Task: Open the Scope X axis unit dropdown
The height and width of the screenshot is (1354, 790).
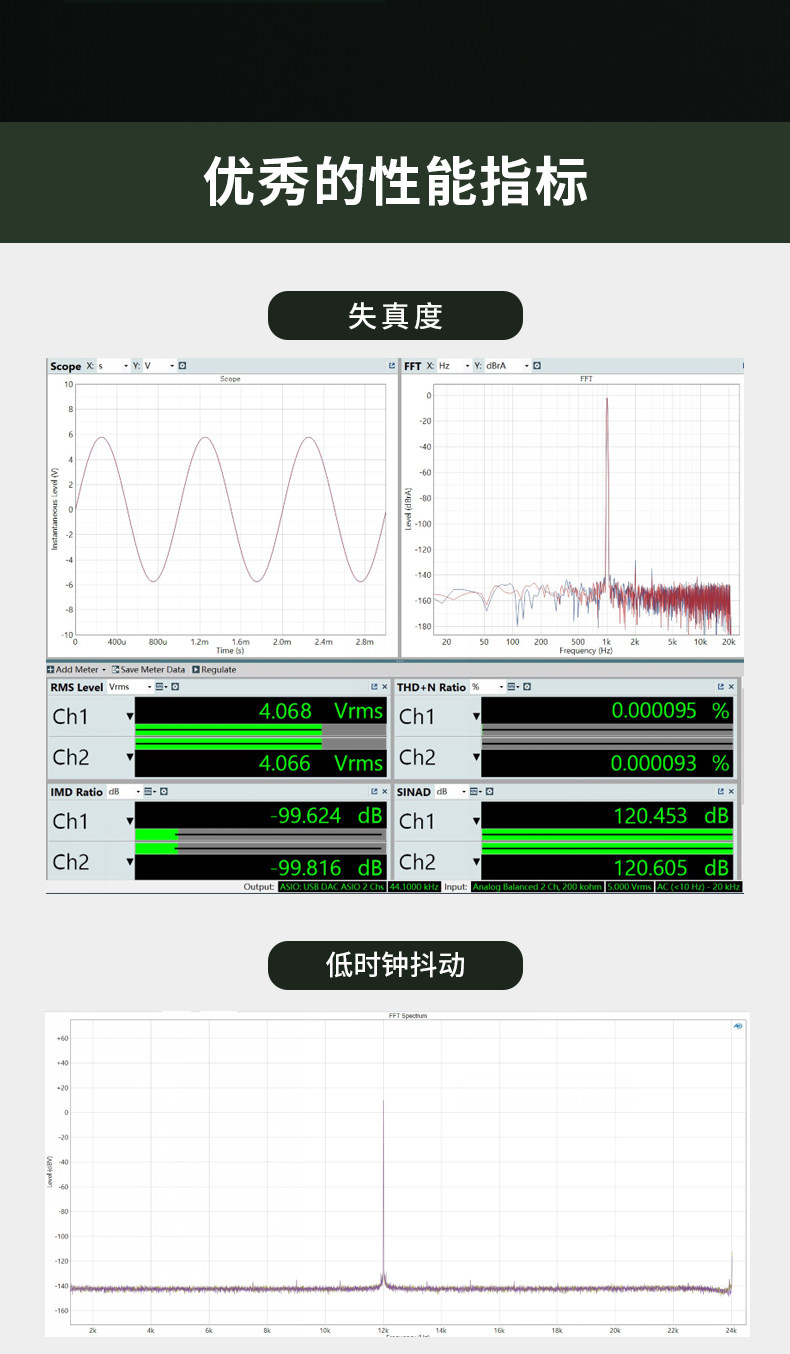Action: click(113, 366)
